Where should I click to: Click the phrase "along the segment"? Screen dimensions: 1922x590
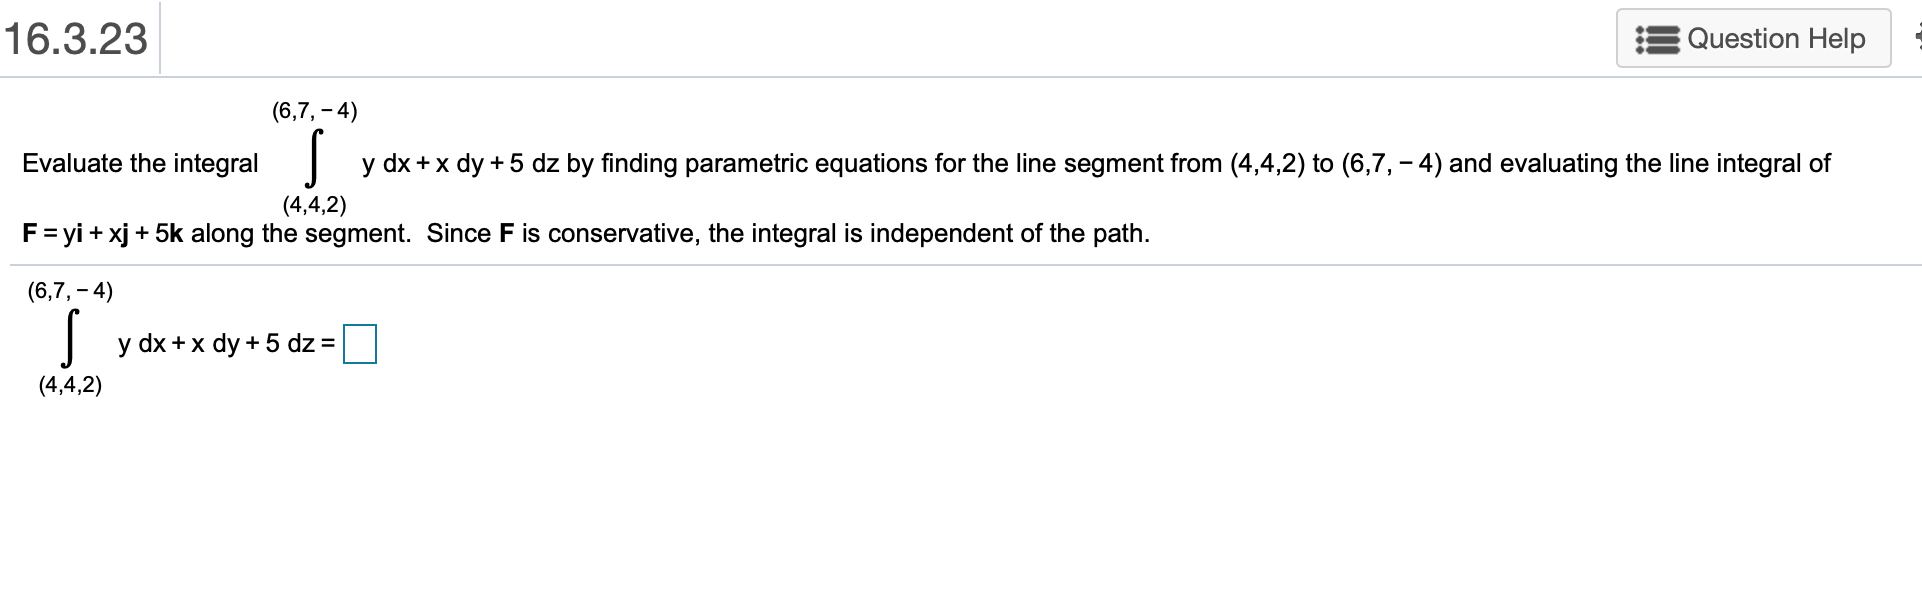[x=300, y=234]
